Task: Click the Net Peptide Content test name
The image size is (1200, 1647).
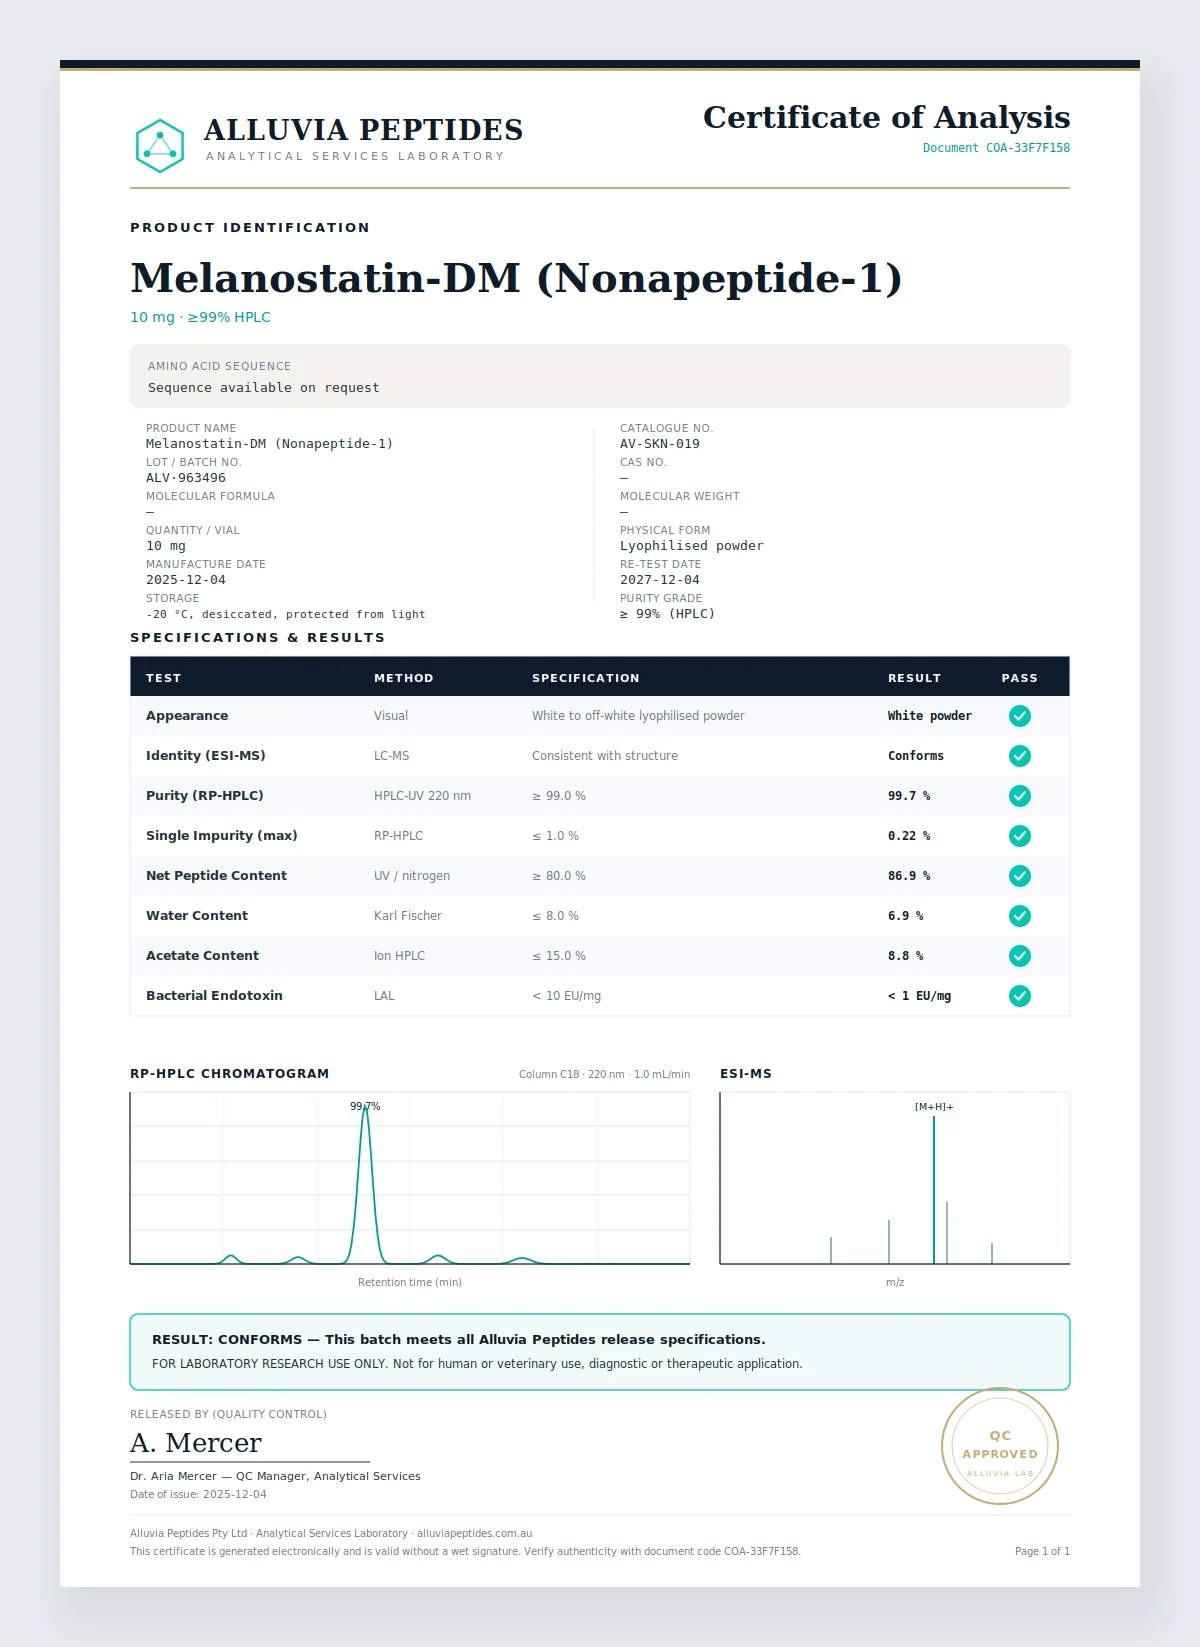Action: 216,876
